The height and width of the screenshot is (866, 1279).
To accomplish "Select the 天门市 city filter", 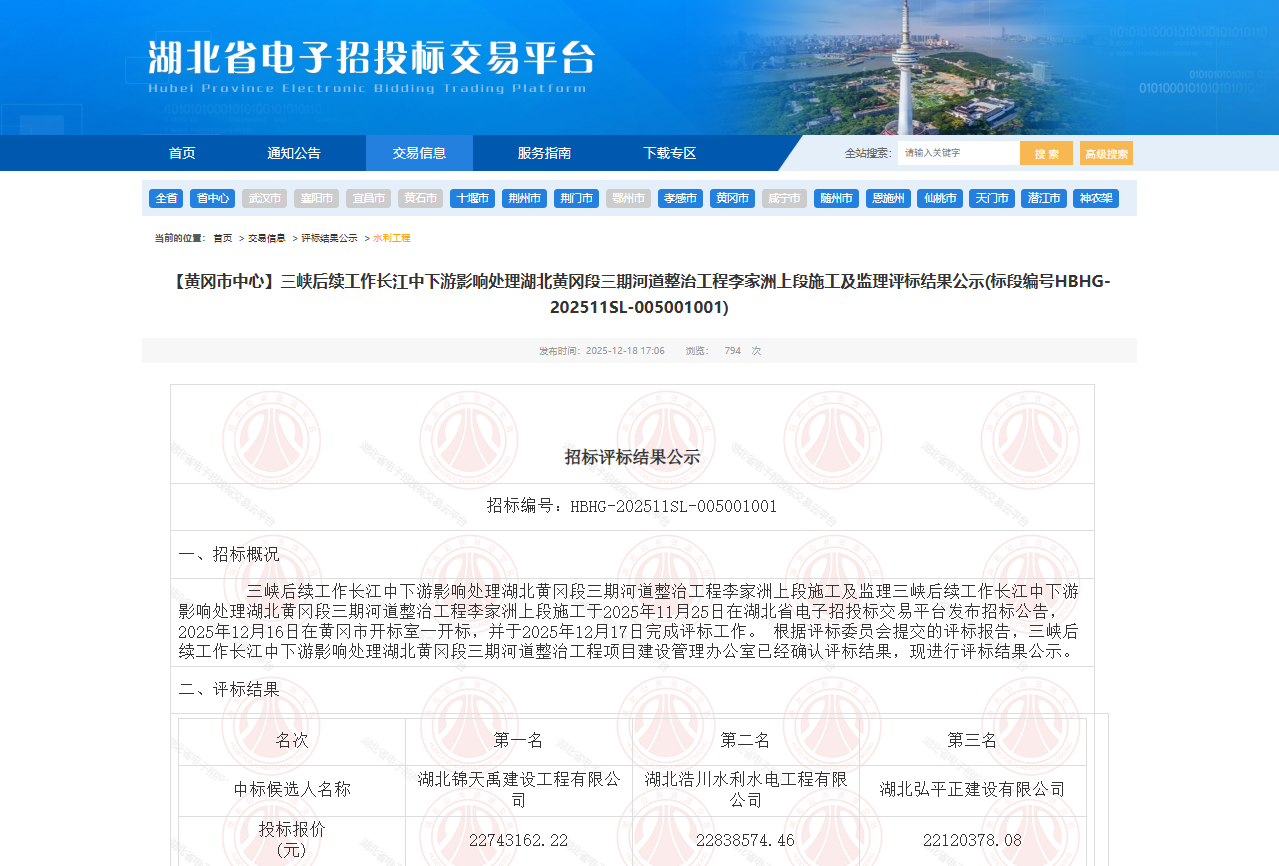I will pyautogui.click(x=991, y=198).
